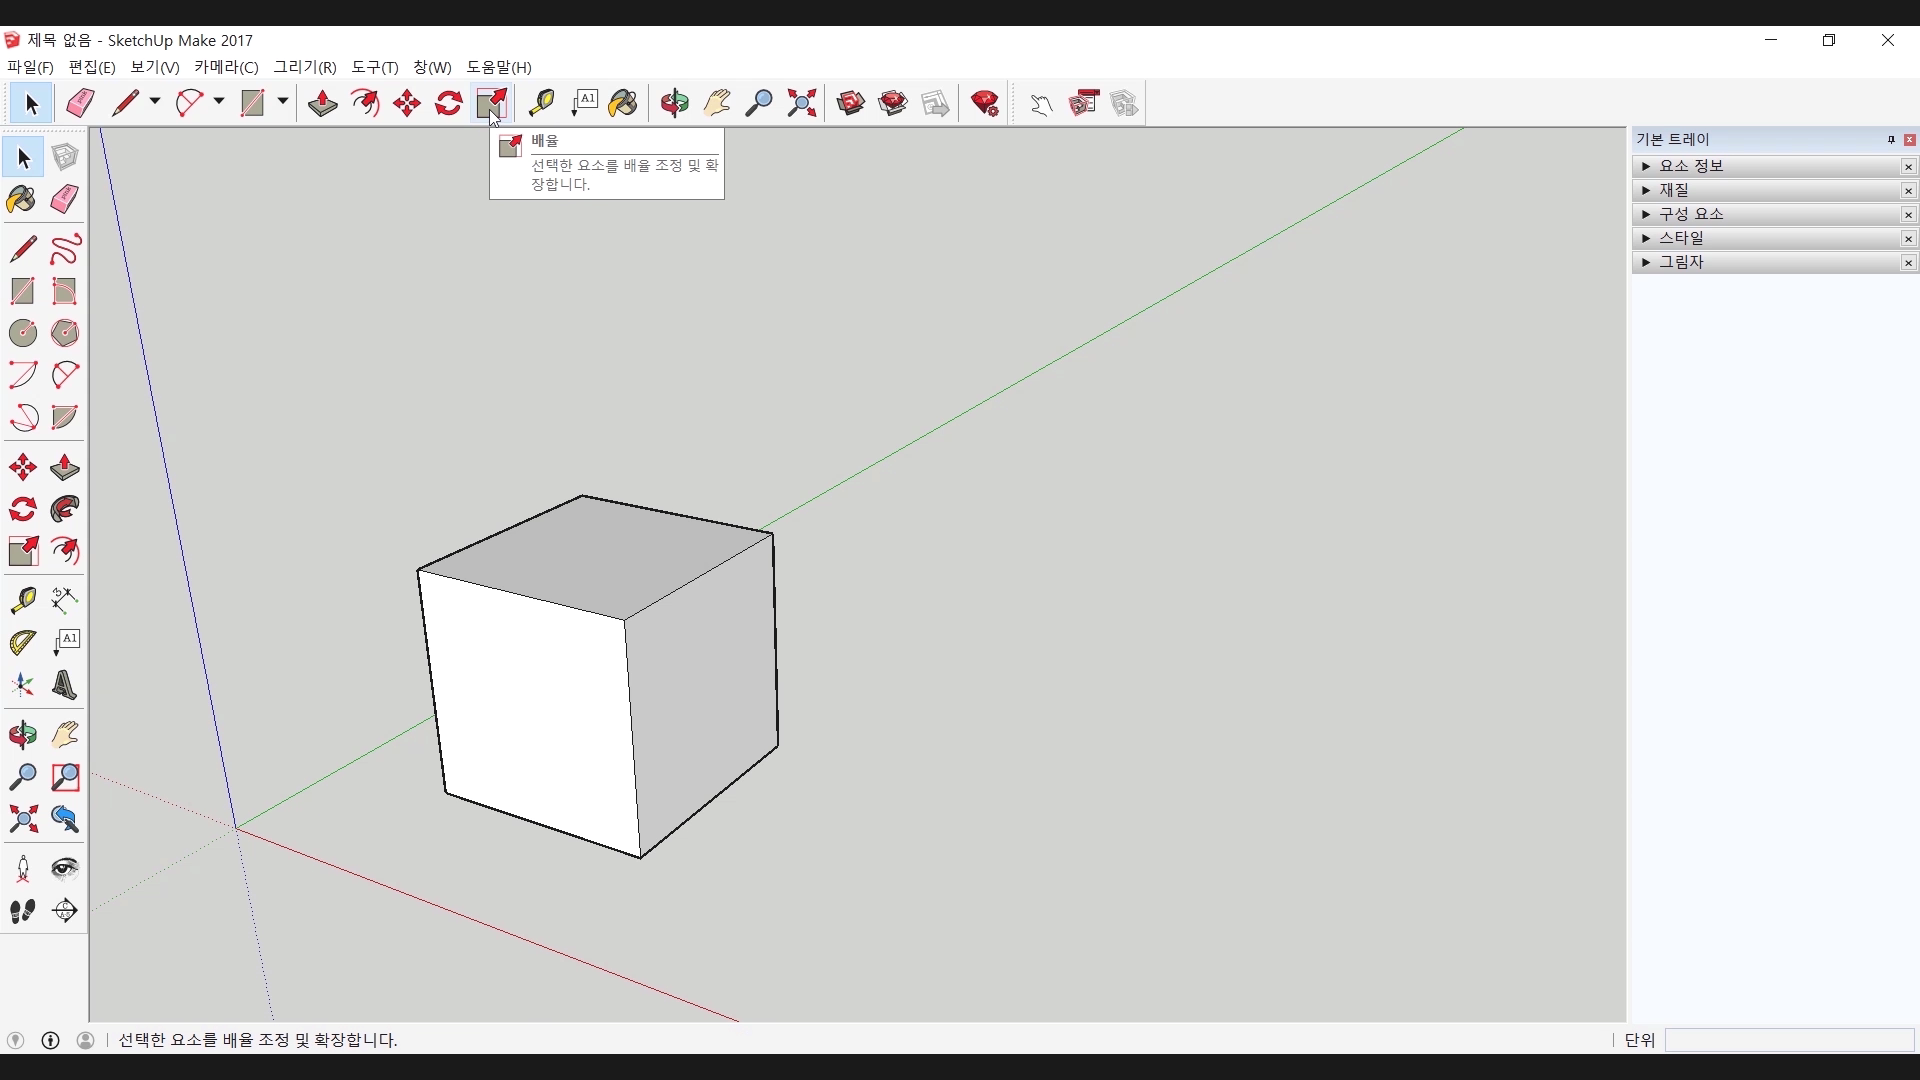This screenshot has height=1080, width=1920.
Task: Close the 그림자 panel with its X button
Action: (x=1908, y=262)
